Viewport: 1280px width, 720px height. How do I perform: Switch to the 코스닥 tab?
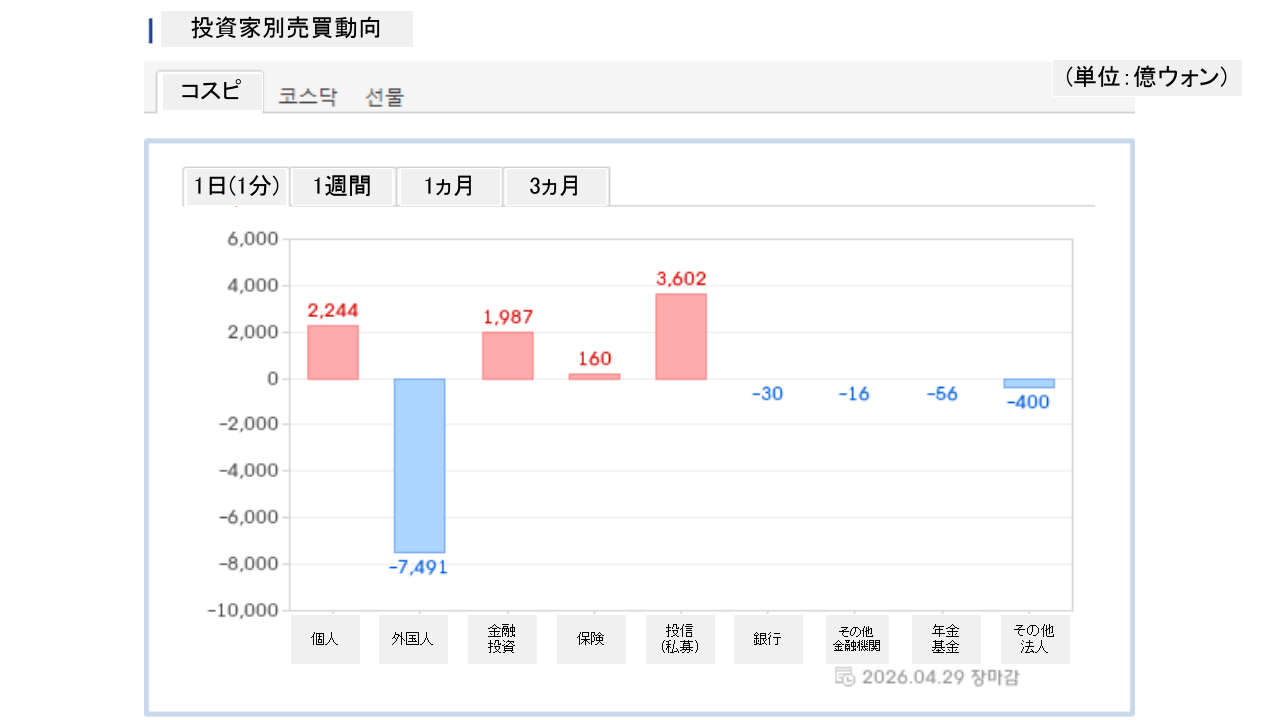point(308,97)
